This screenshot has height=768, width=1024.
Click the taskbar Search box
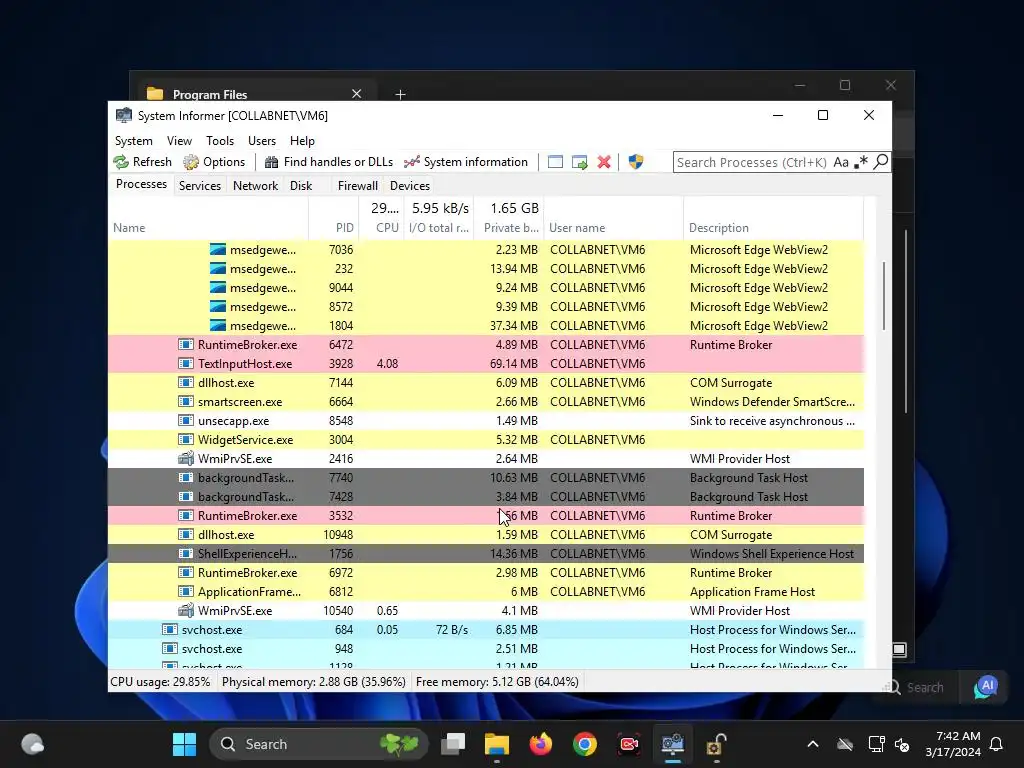tap(319, 744)
